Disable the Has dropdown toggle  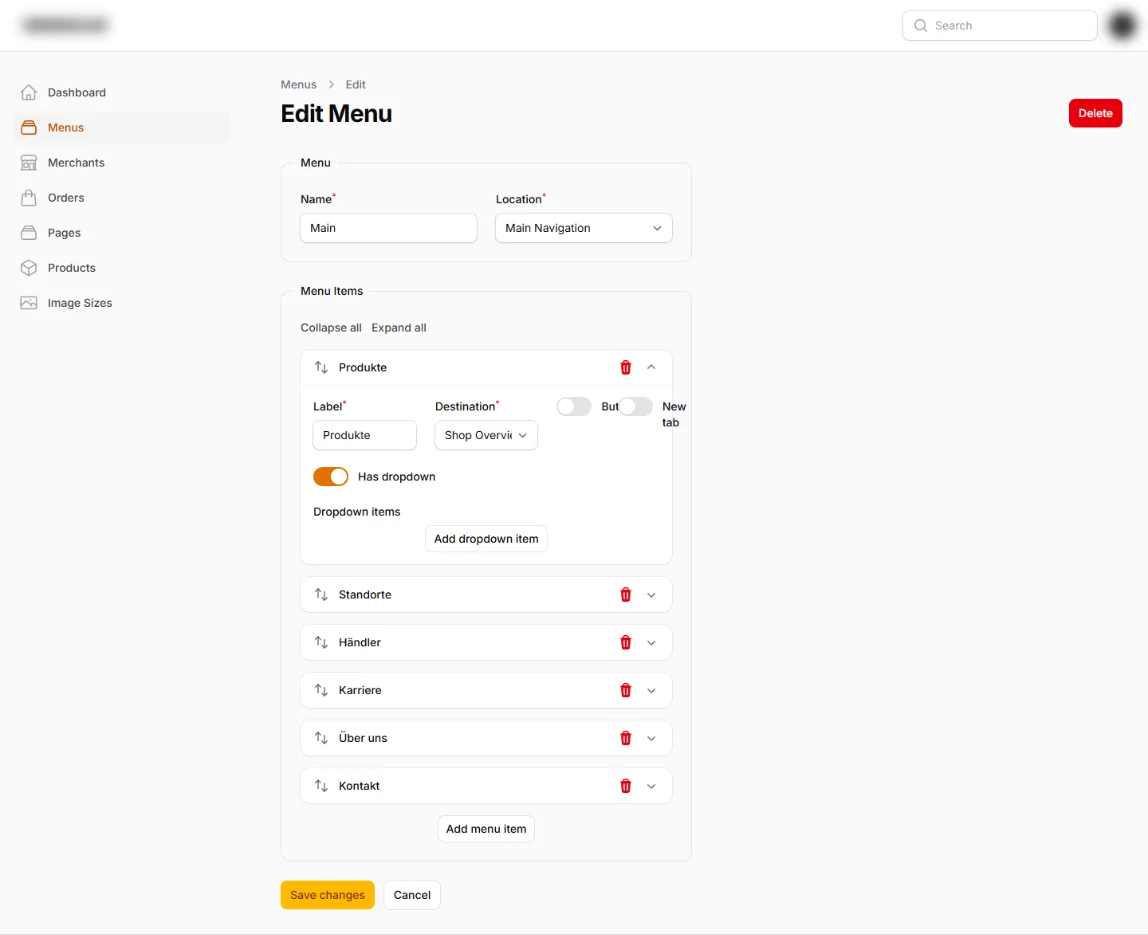coord(330,477)
